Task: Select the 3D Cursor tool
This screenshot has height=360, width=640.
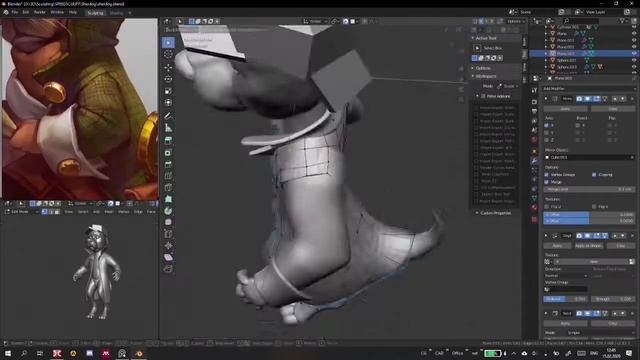Action: coord(168,54)
